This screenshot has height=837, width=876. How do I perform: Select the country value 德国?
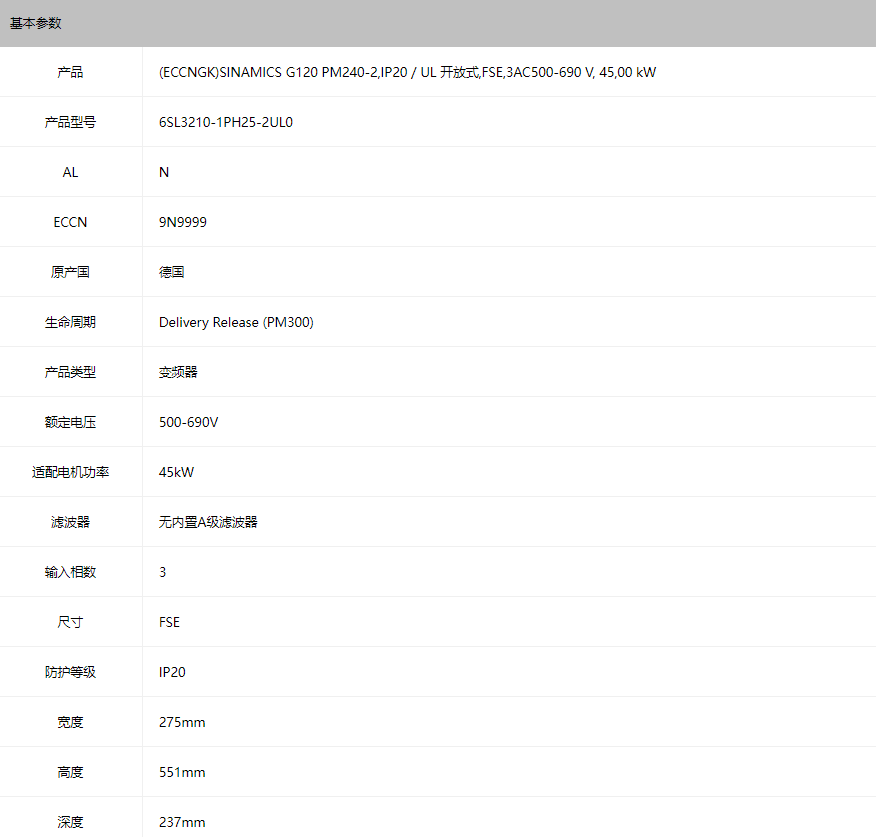click(x=172, y=272)
